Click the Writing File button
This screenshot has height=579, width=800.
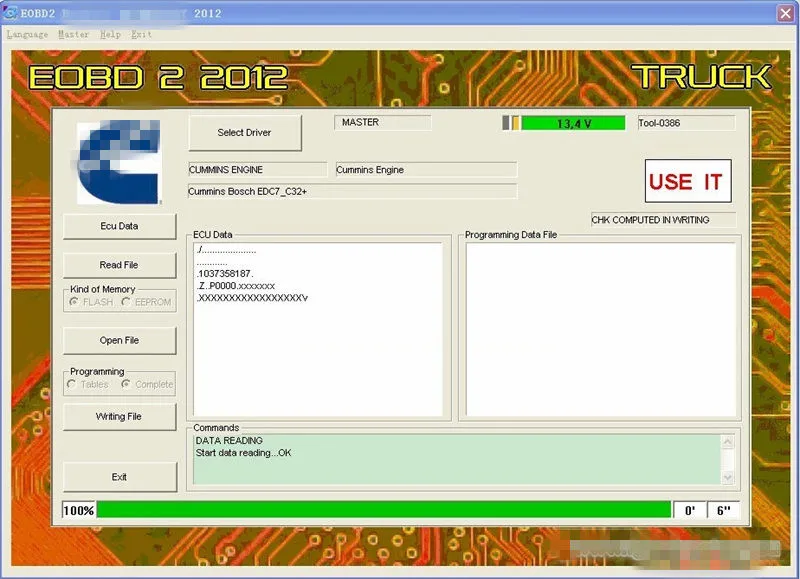tap(119, 417)
